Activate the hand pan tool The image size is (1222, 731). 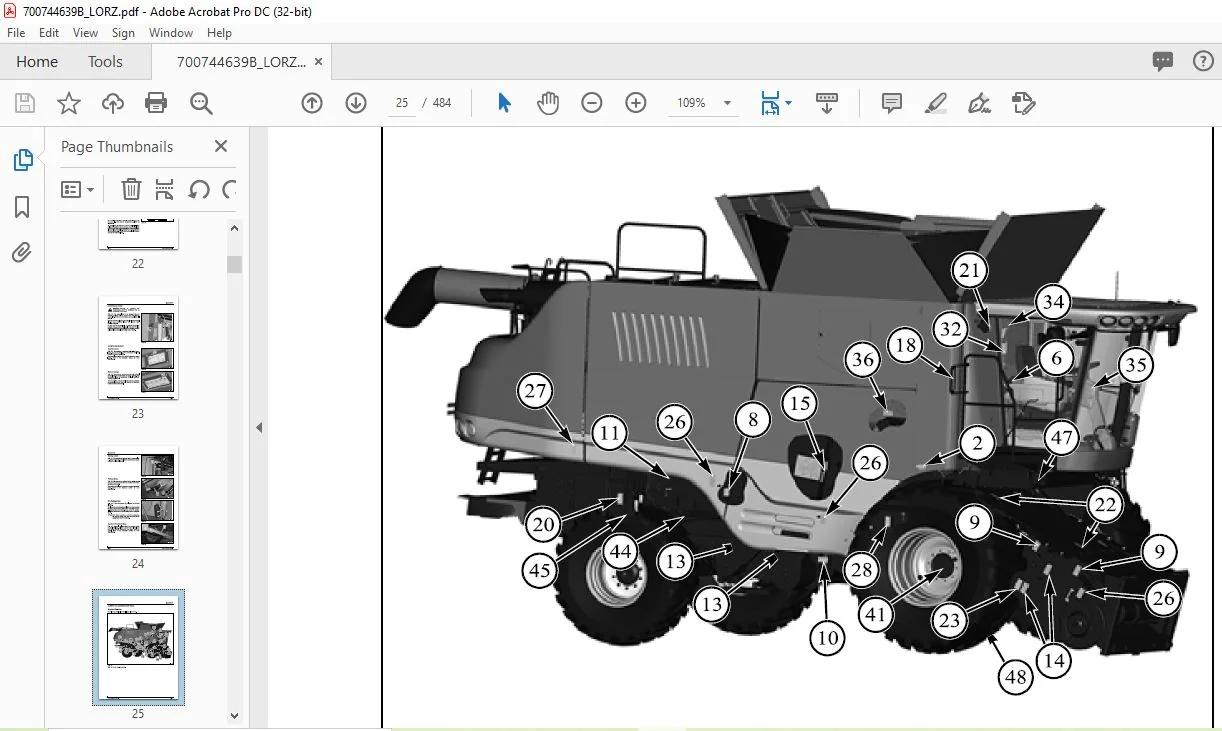[548, 103]
